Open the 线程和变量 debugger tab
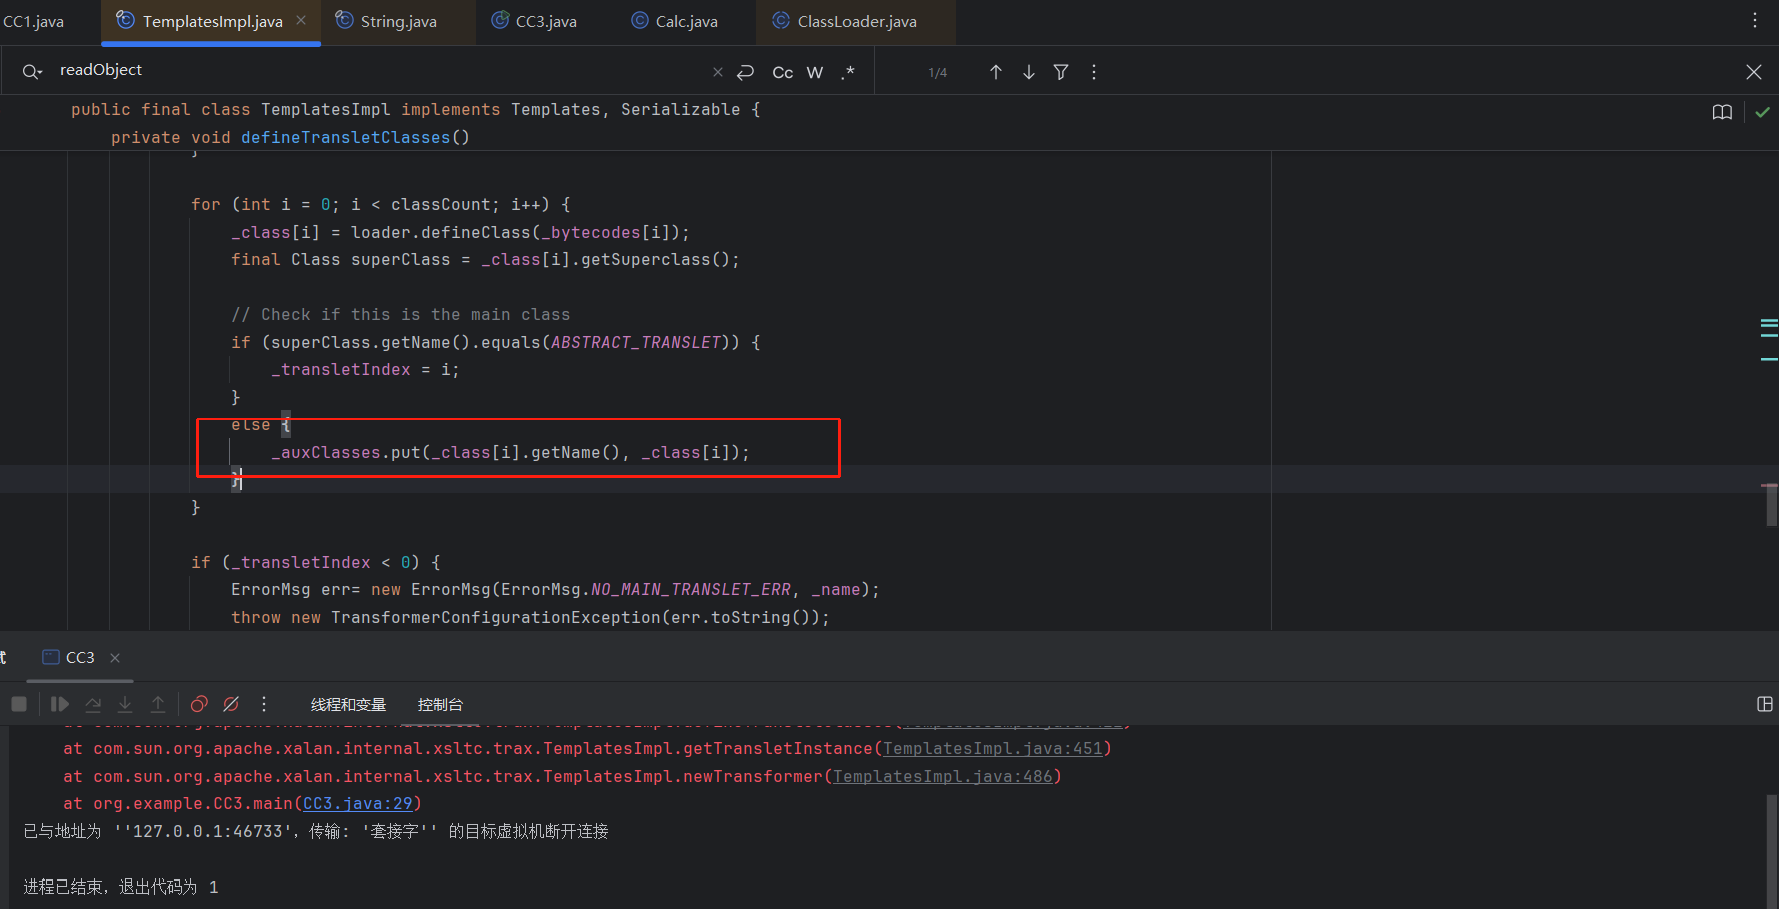The height and width of the screenshot is (909, 1779). [348, 705]
